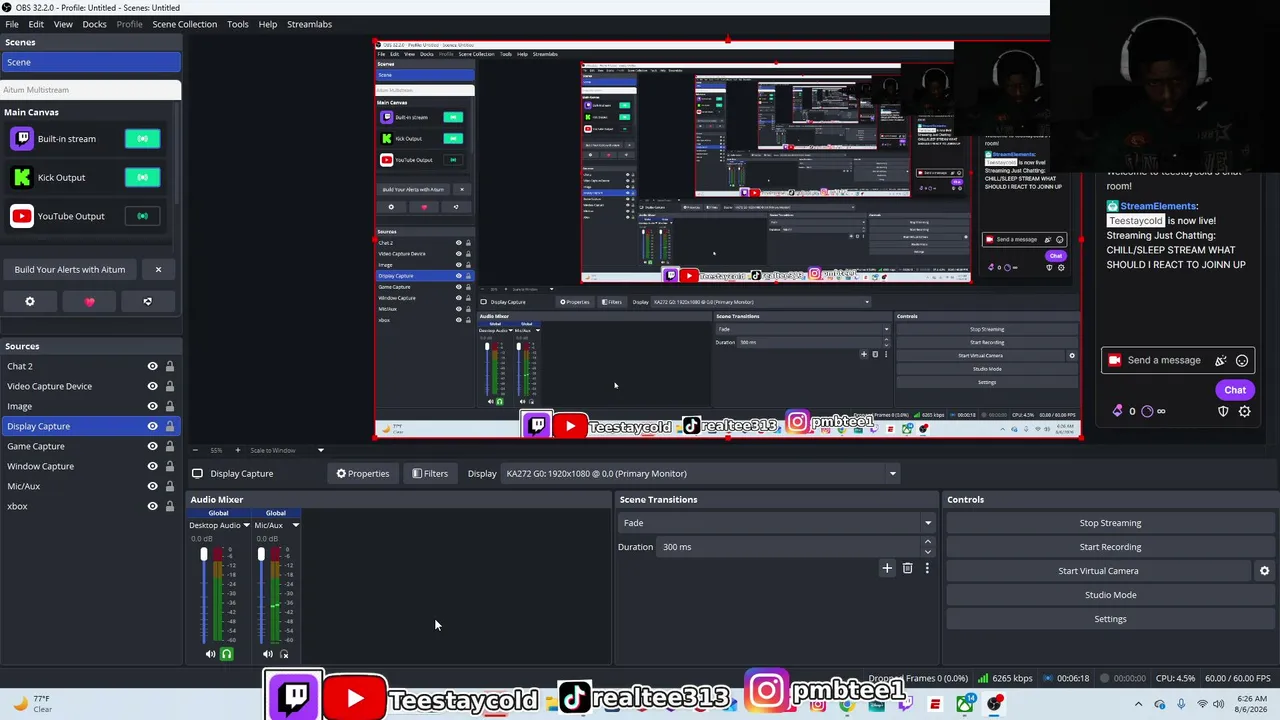Image resolution: width=1280 pixels, height=720 pixels.
Task: Open the Xbox app in the taskbar
Action: (x=965, y=705)
